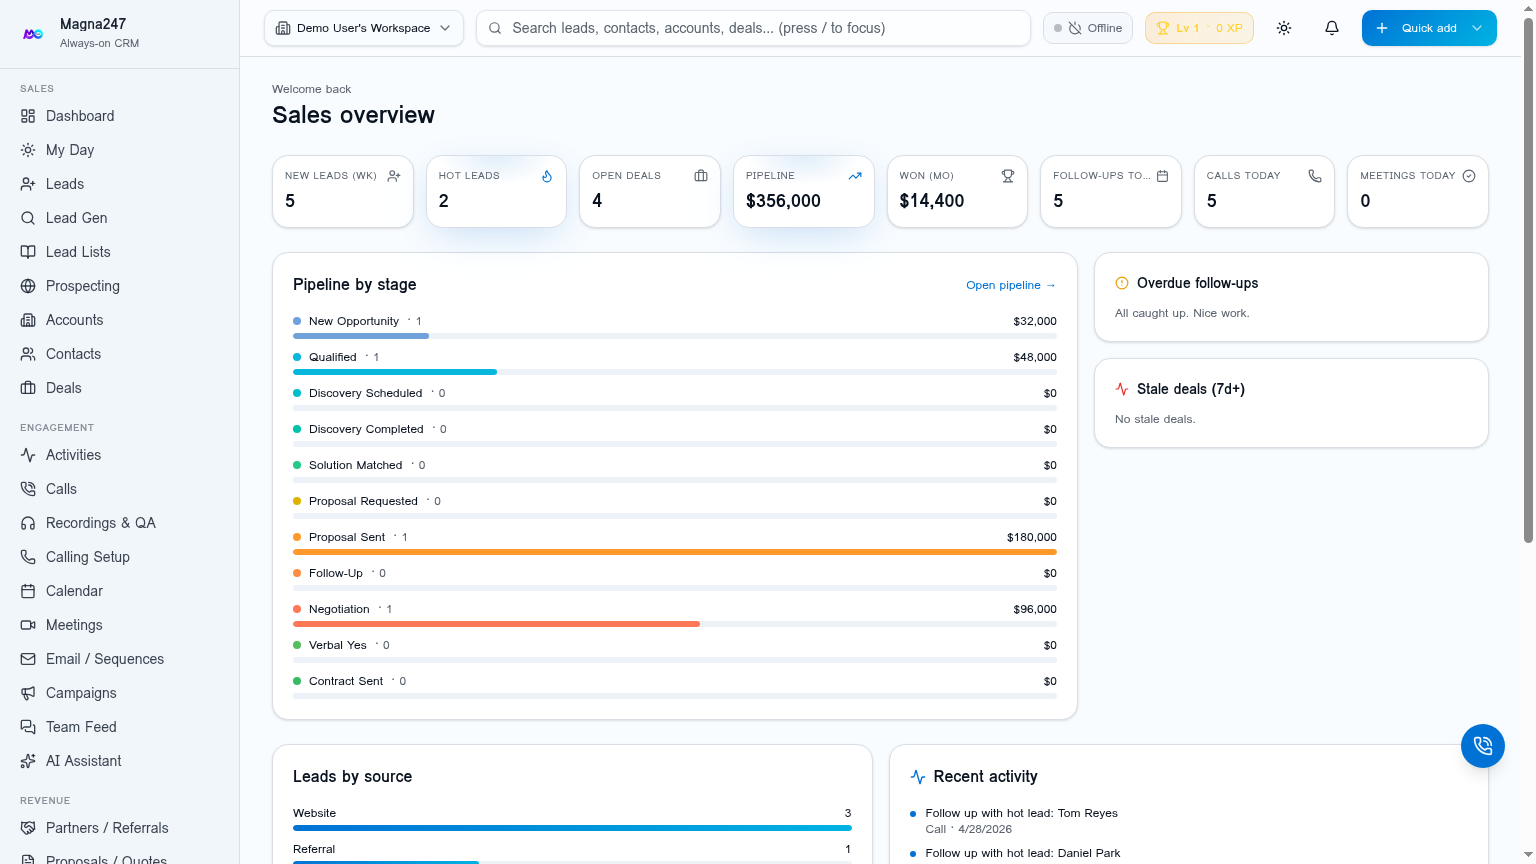The width and height of the screenshot is (1536, 864).
Task: Click the New Opportunity progress bar
Action: click(x=361, y=336)
